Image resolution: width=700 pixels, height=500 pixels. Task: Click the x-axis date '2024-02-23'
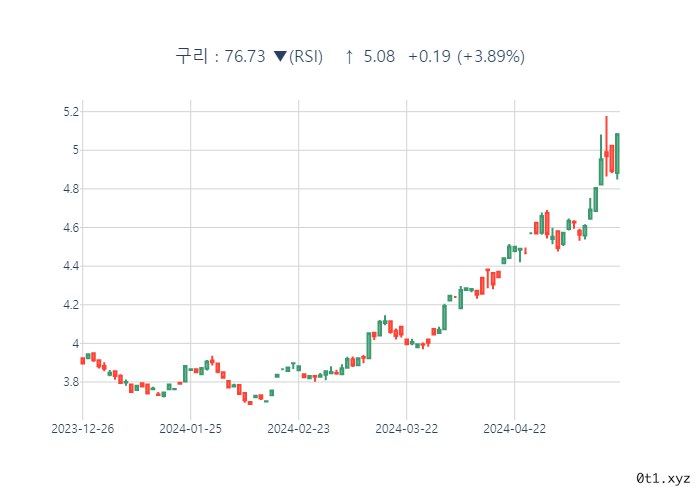tap(299, 429)
